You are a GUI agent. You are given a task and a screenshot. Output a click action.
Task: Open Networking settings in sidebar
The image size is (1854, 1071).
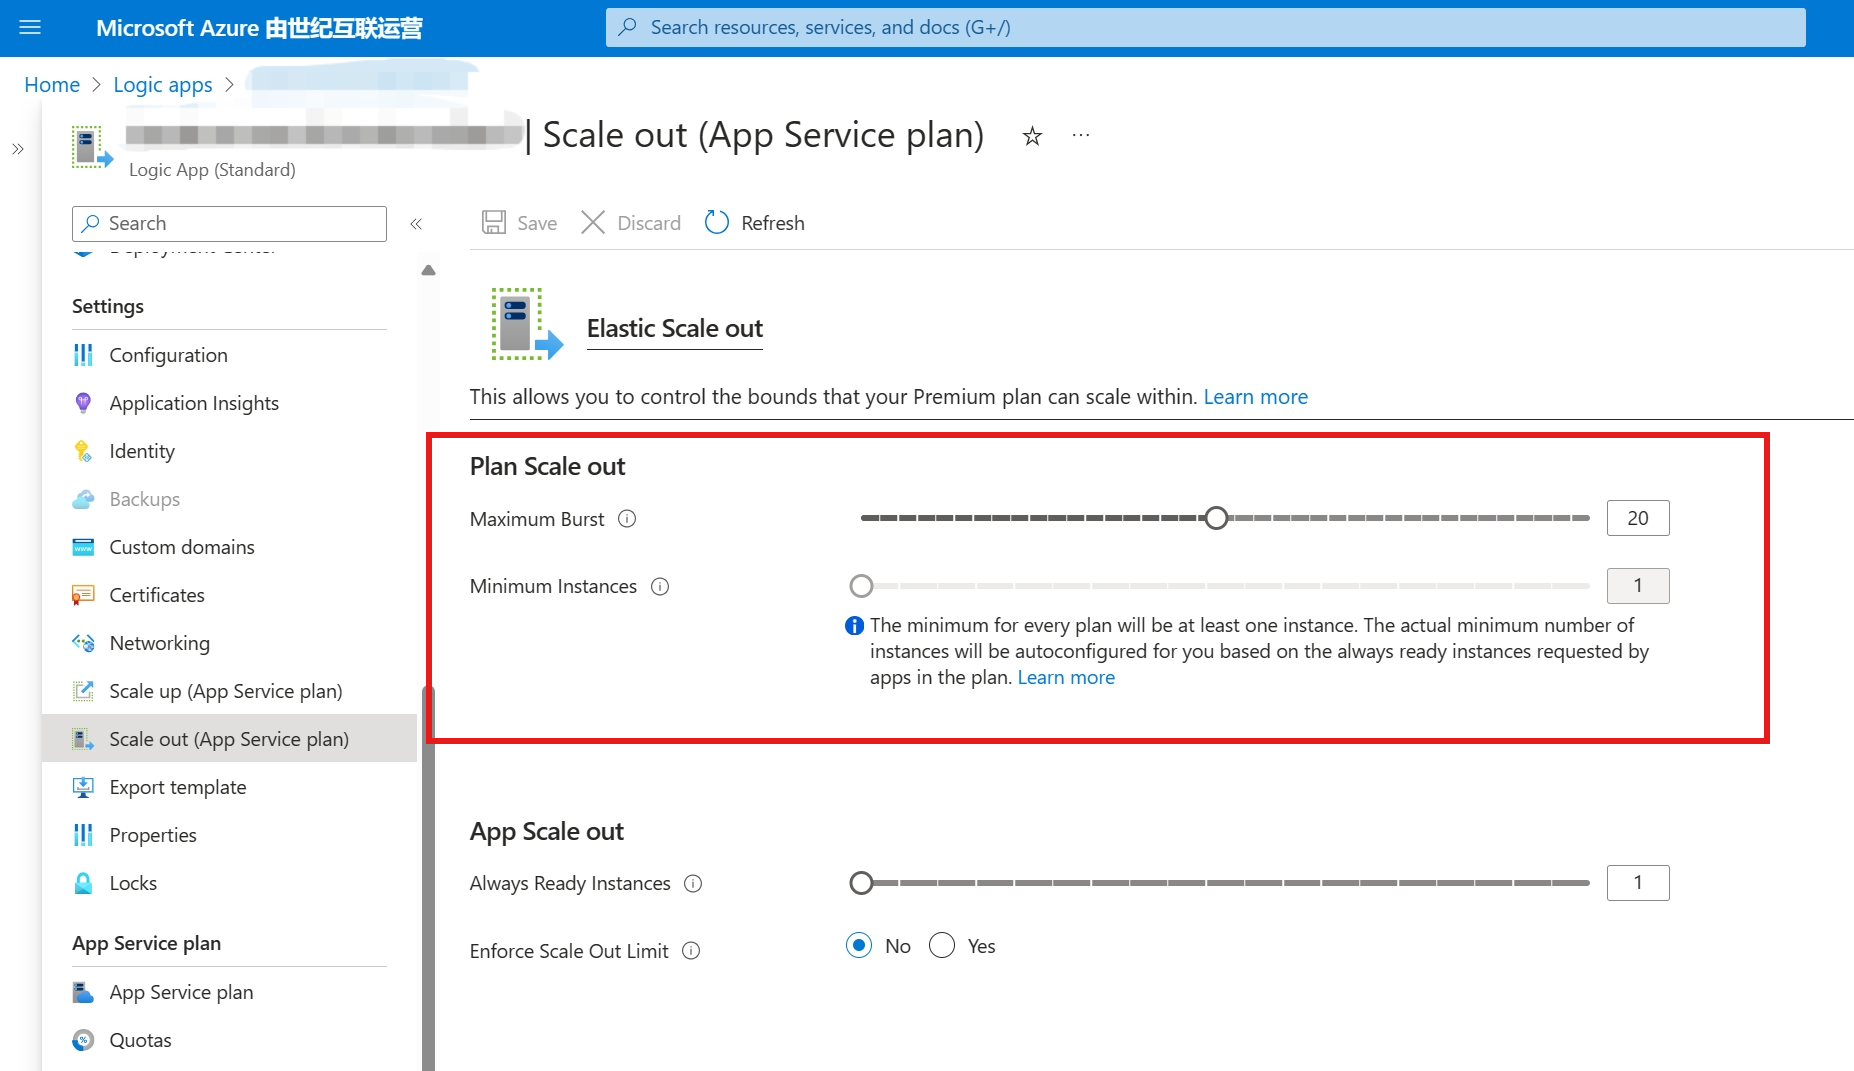[159, 643]
